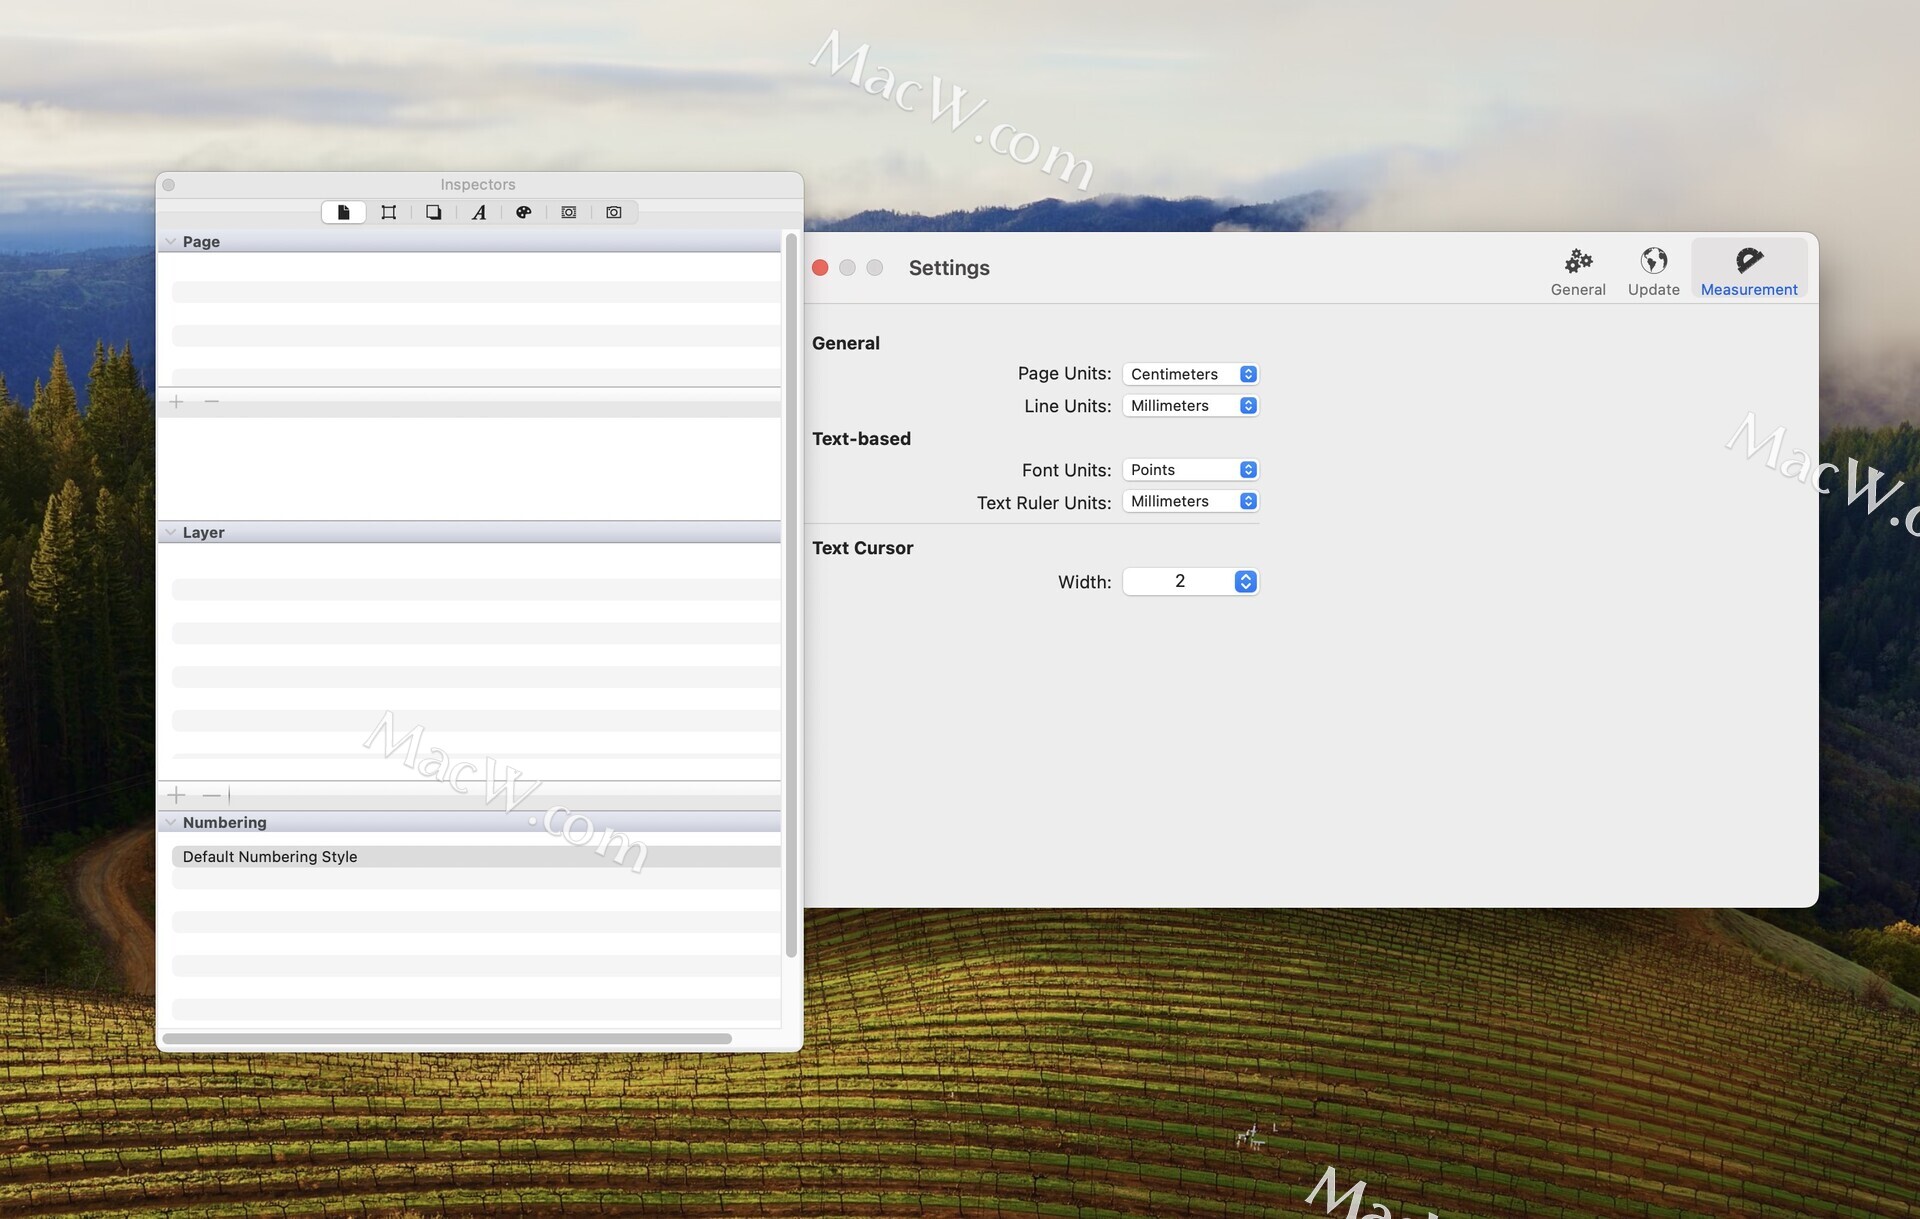Select the document page inspector icon
The image size is (1920, 1219).
click(343, 212)
